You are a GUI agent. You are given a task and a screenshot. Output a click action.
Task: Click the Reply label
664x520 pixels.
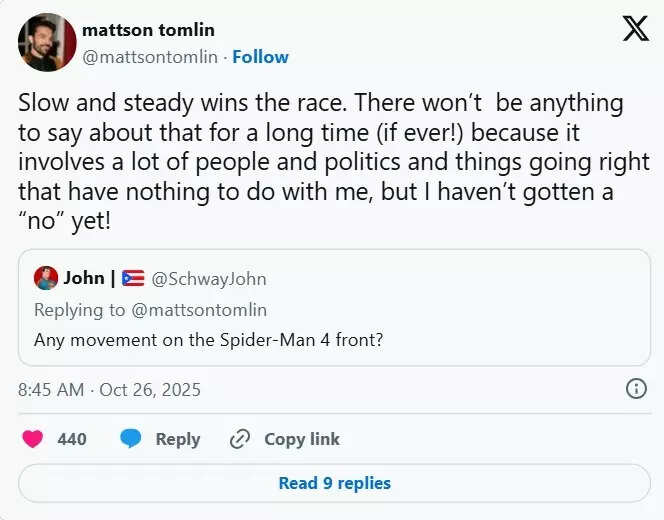click(178, 439)
